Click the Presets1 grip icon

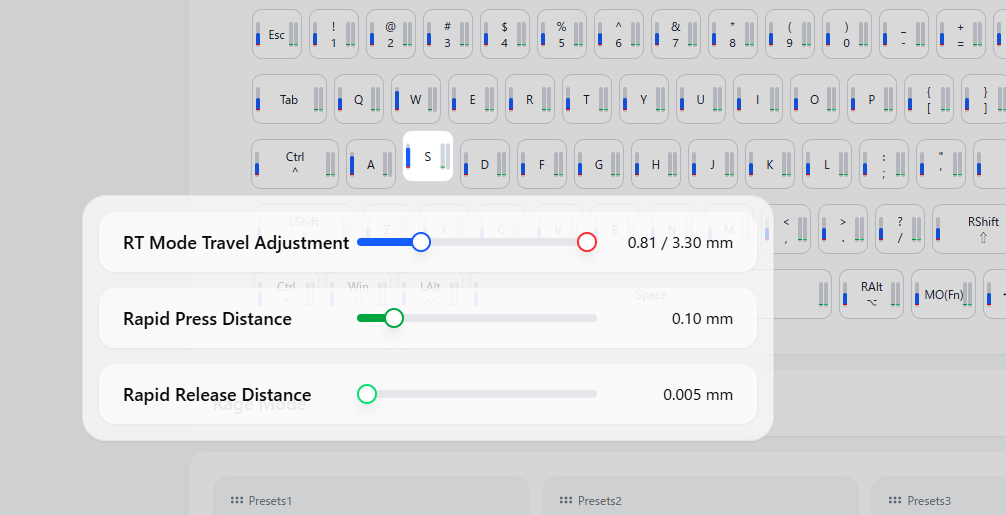(x=237, y=500)
